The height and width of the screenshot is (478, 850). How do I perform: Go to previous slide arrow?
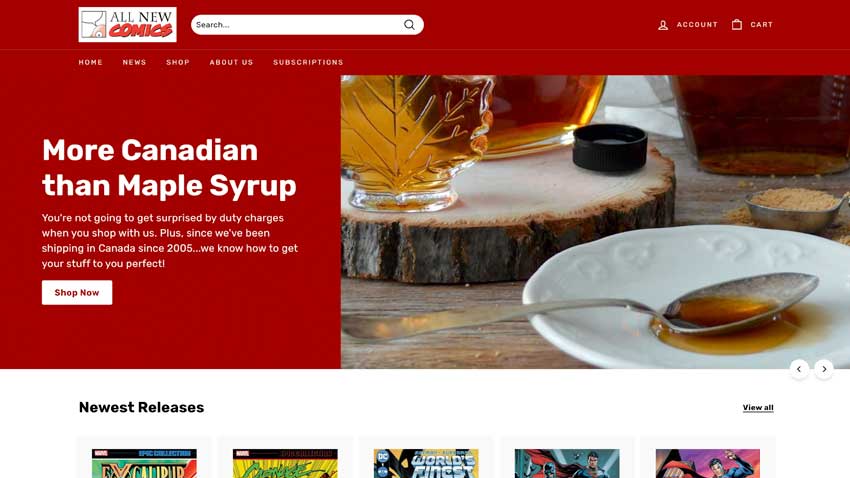pos(799,369)
